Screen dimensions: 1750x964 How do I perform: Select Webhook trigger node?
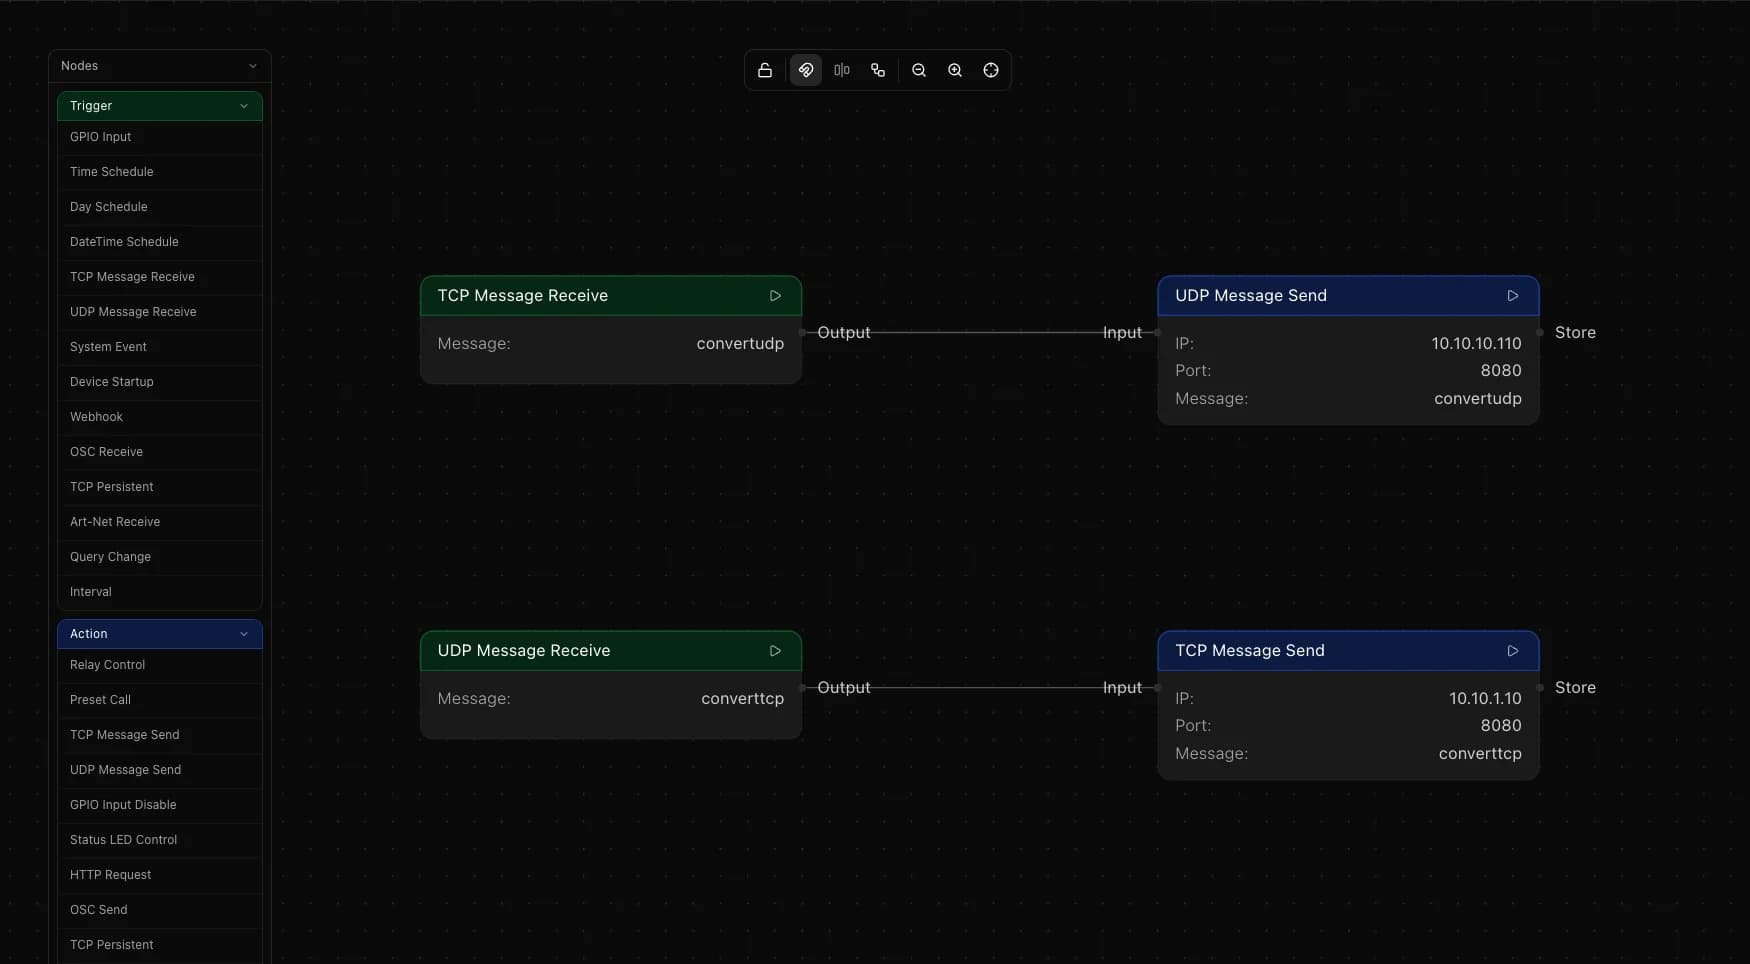pyautogui.click(x=160, y=417)
